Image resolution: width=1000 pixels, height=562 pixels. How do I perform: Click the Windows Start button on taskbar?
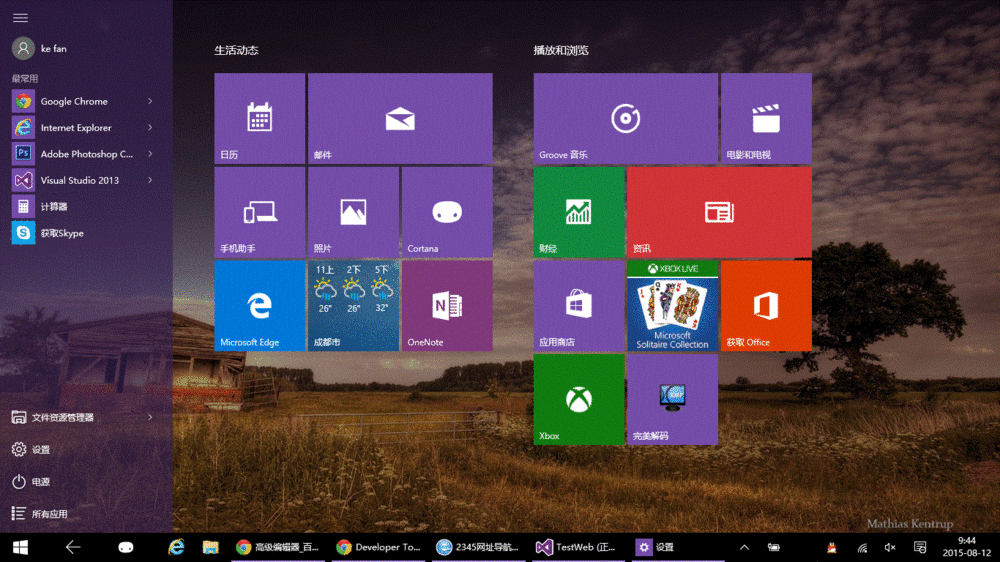pos(20,547)
